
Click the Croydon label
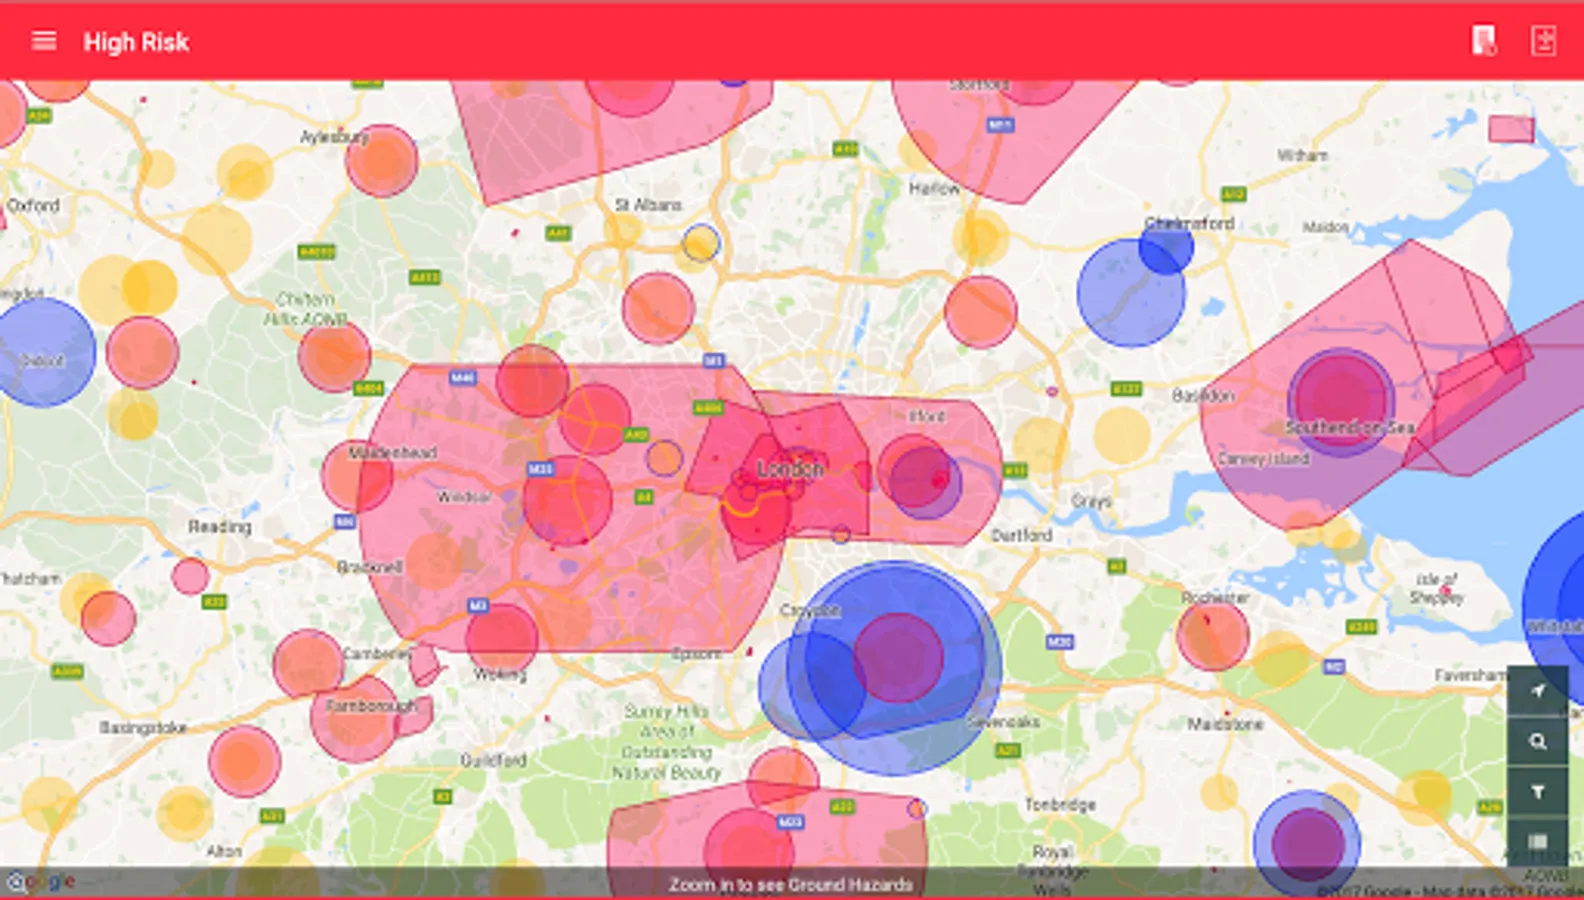(810, 610)
